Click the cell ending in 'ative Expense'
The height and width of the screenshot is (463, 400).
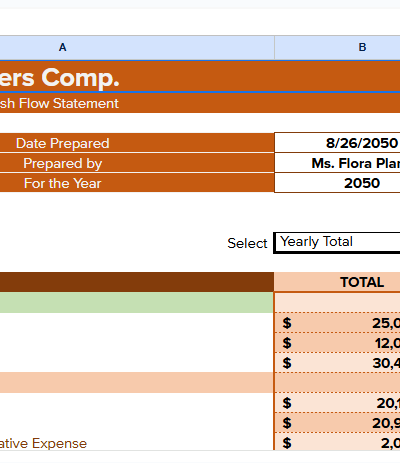137,442
